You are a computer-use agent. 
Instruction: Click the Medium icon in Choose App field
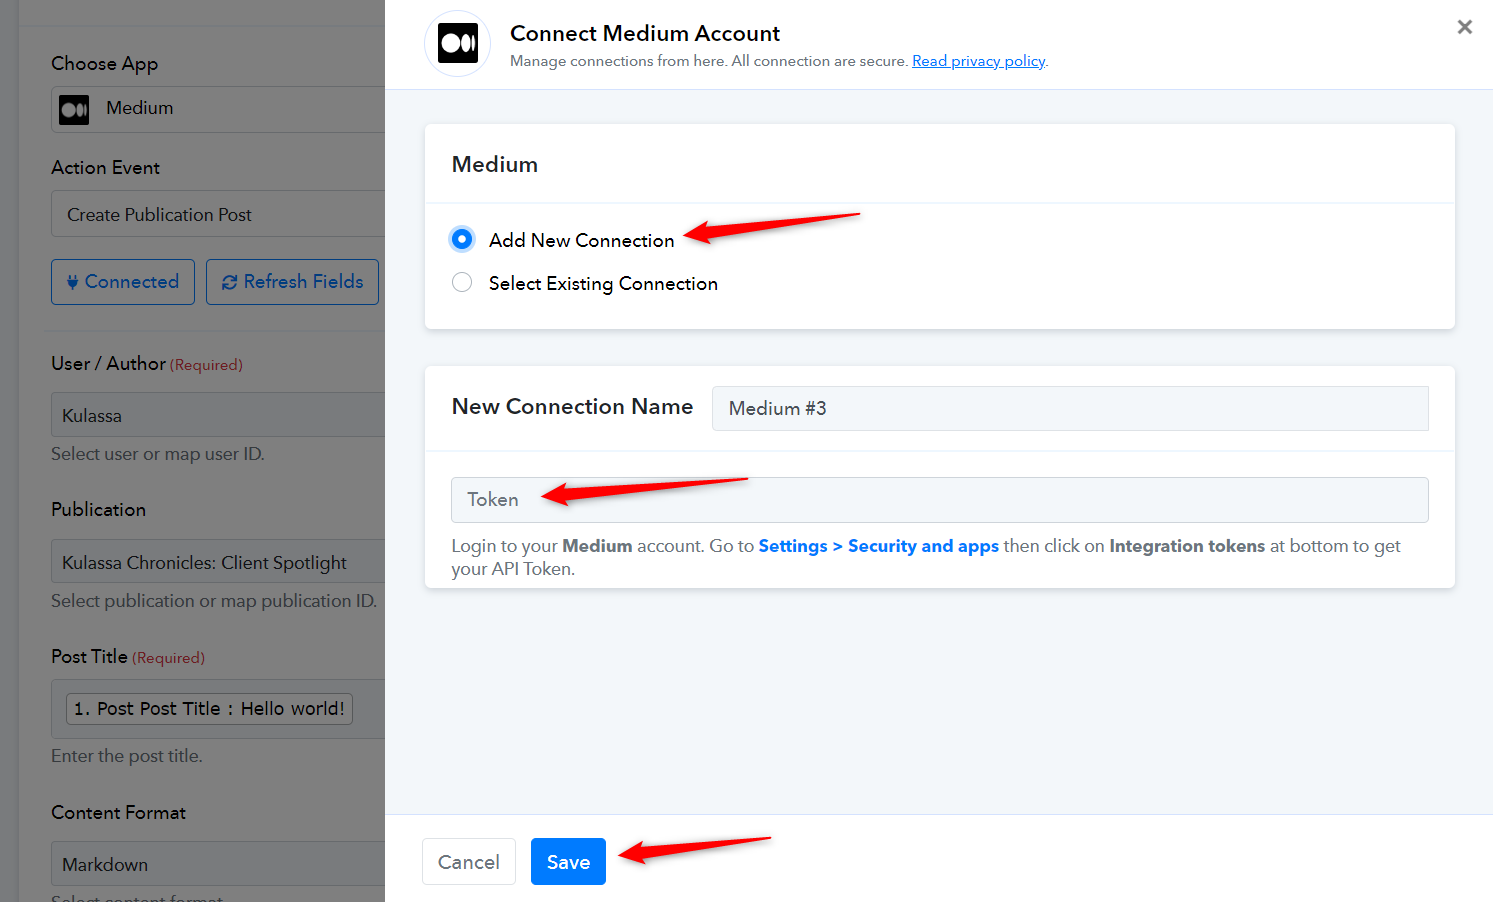74,110
